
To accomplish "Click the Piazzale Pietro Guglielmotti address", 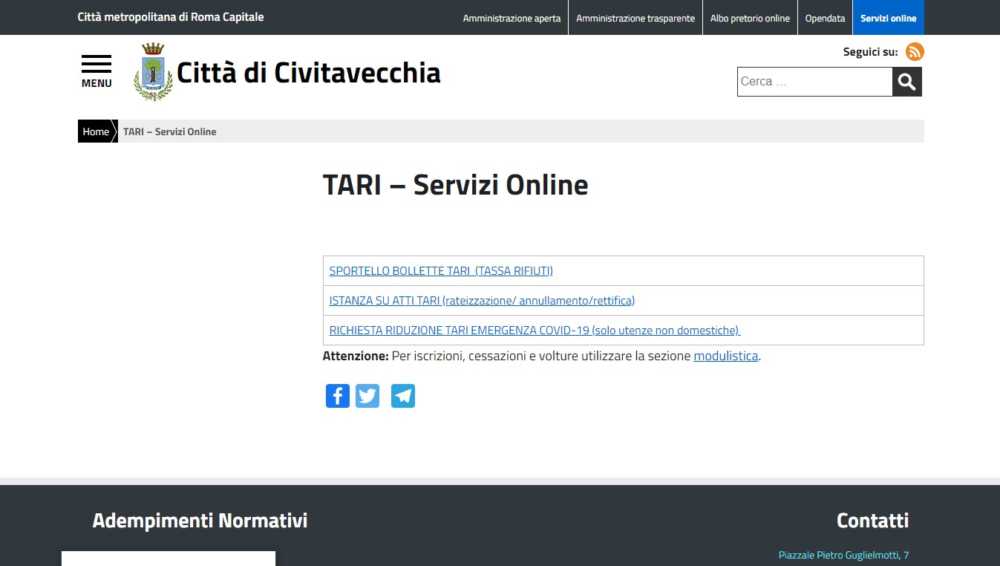I will tap(844, 555).
